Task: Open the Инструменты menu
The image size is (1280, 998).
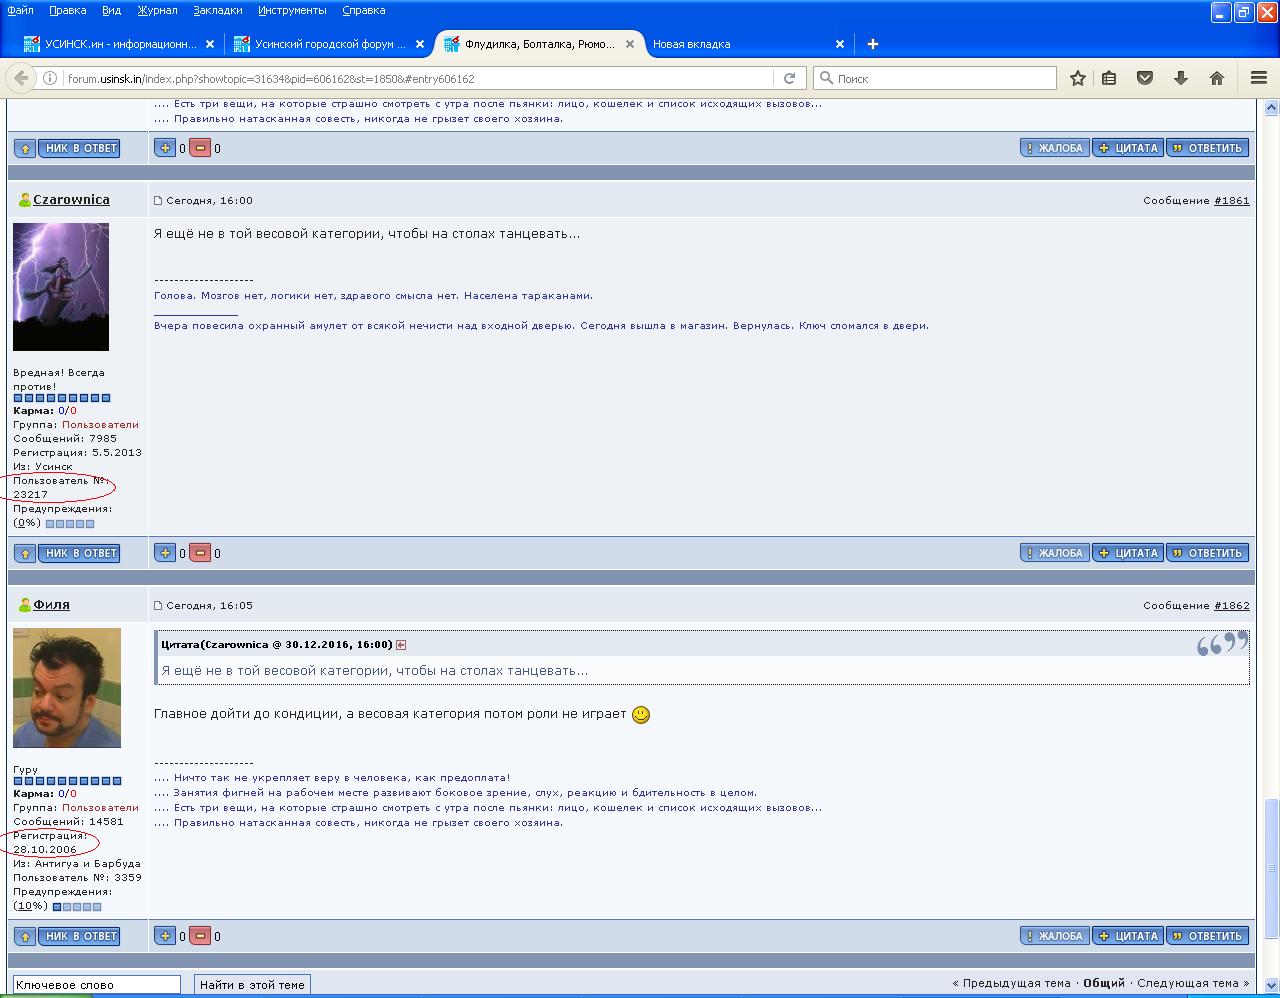Action: point(291,10)
